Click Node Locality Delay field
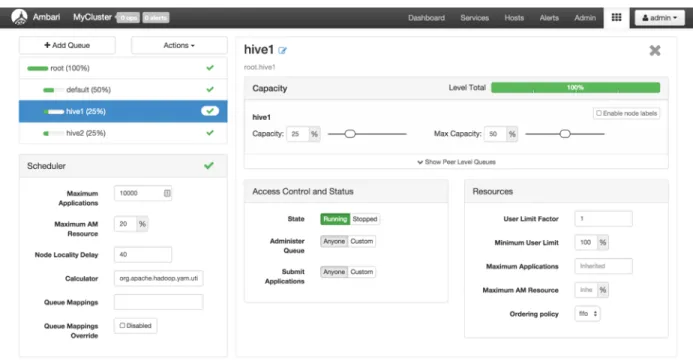693x361 pixels. 143,255
